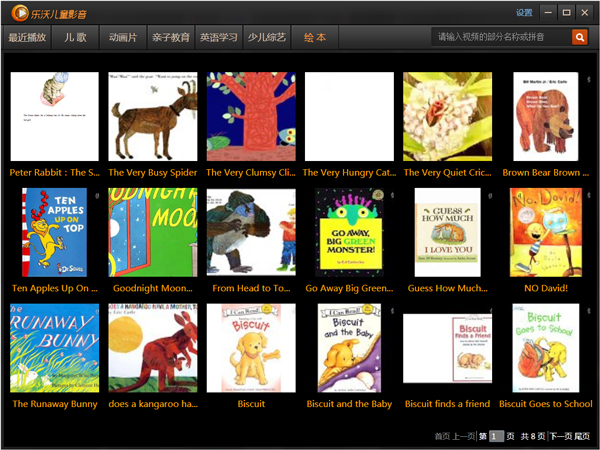Open Ten Apples Up On Top cover
600x450 pixels.
54,232
